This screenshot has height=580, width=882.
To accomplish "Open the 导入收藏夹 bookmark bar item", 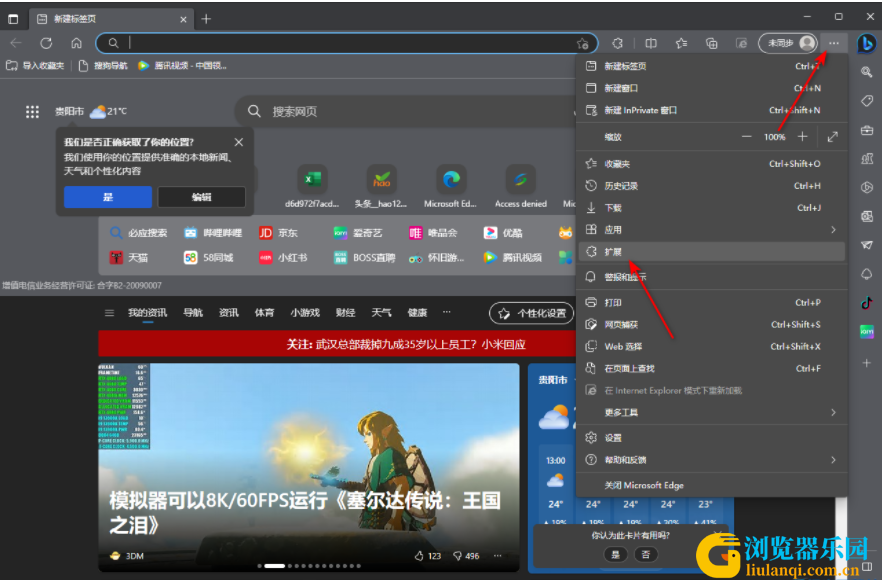I will [x=35, y=66].
